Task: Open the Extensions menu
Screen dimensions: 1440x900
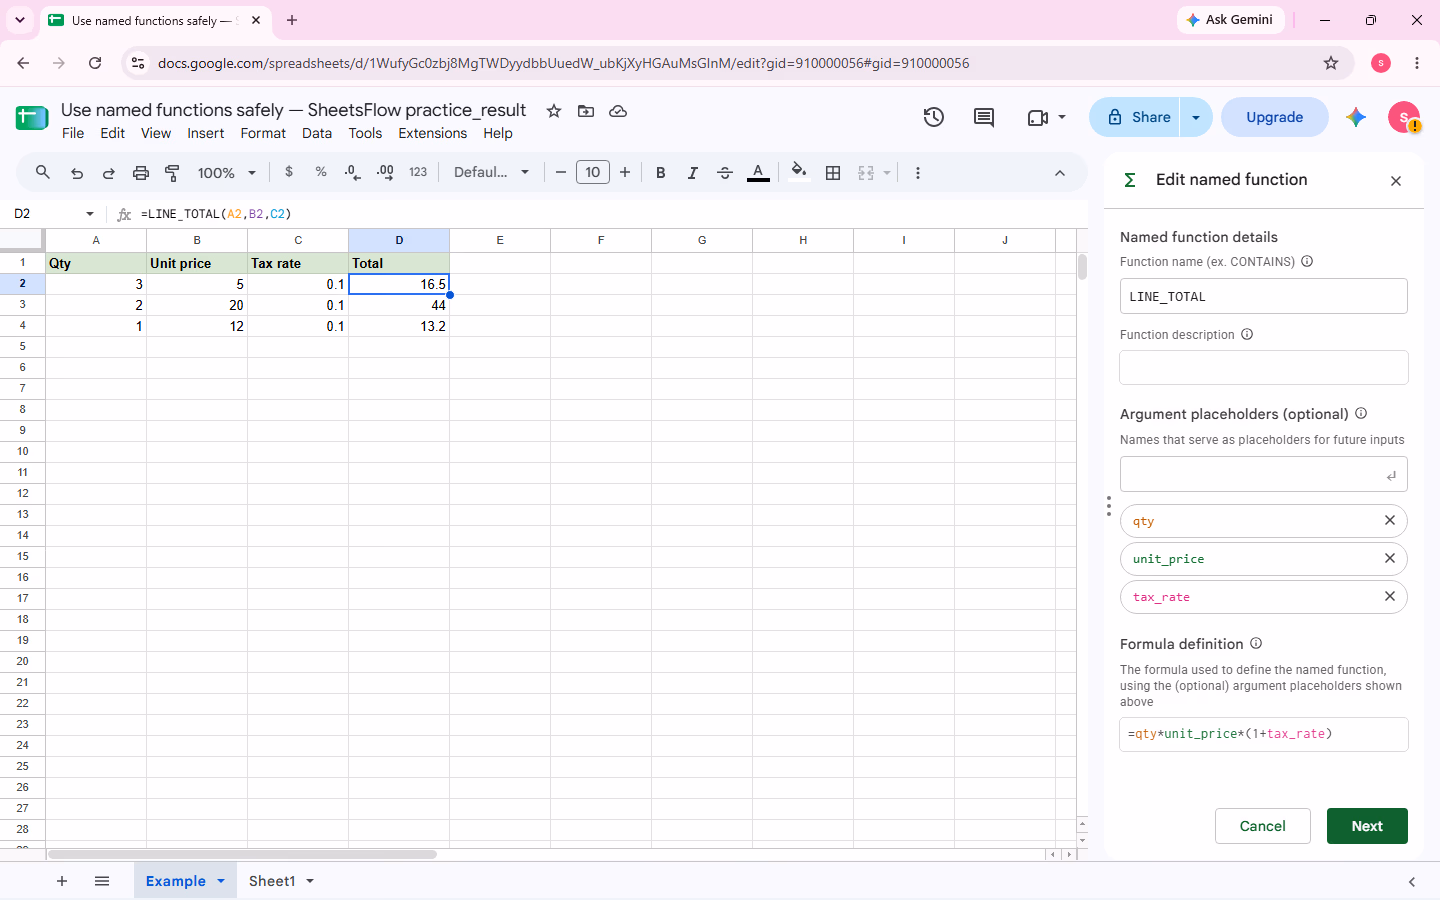Action: [x=433, y=133]
